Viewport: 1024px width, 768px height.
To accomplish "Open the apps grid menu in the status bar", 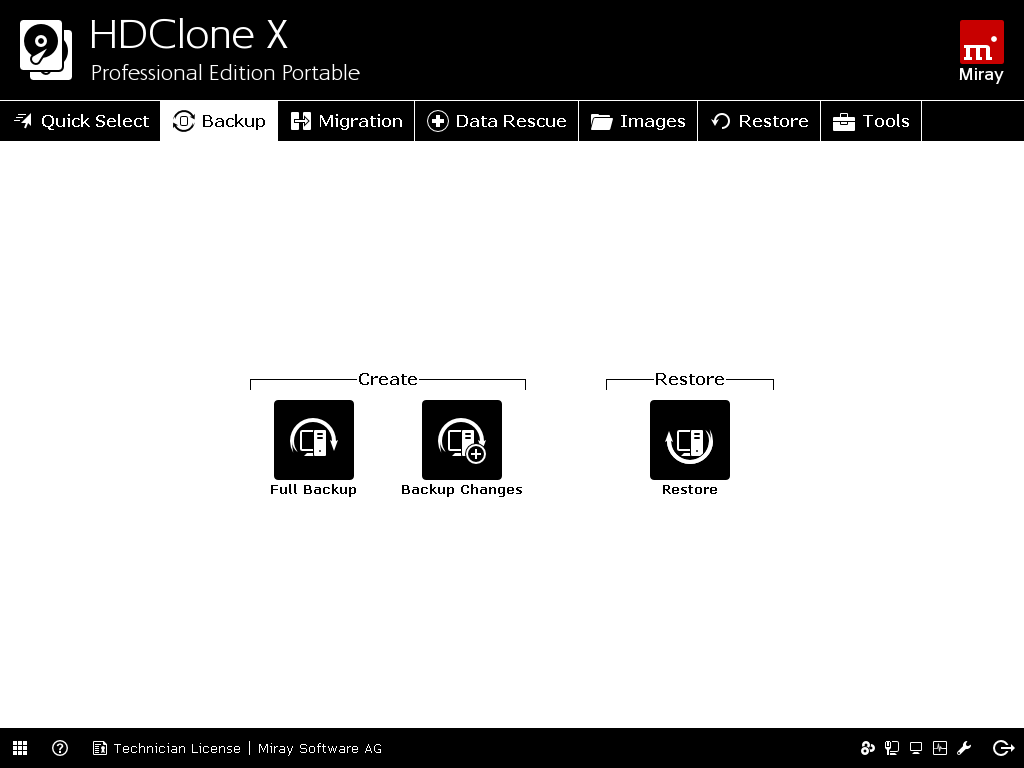I will pos(20,748).
